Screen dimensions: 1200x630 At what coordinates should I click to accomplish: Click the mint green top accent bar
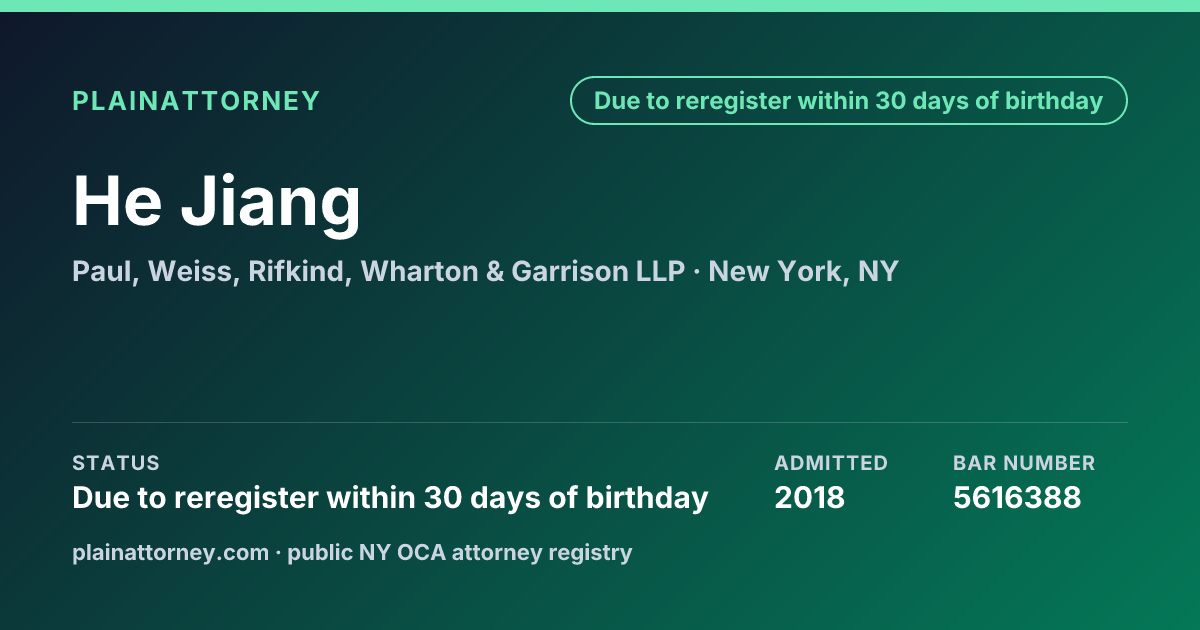tap(600, 6)
